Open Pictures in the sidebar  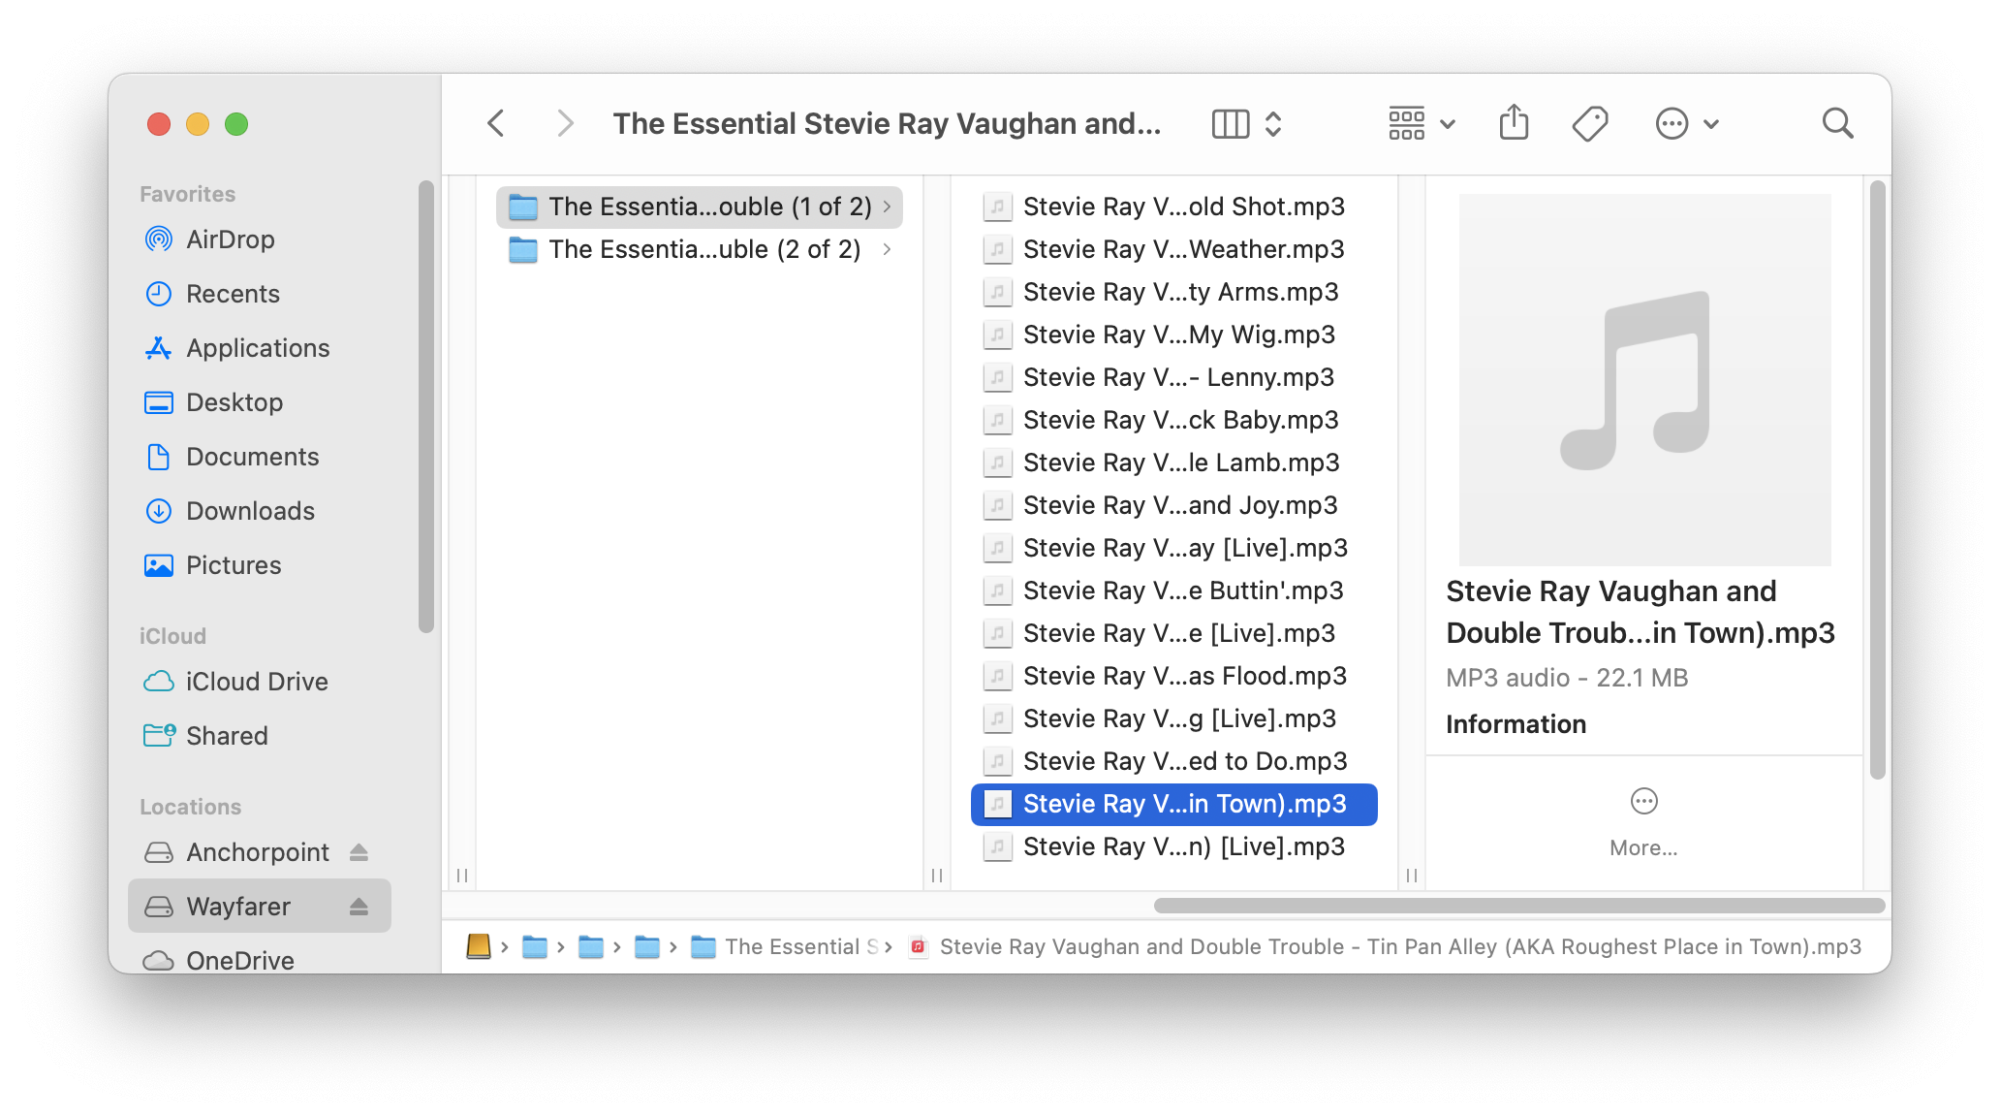coord(258,565)
